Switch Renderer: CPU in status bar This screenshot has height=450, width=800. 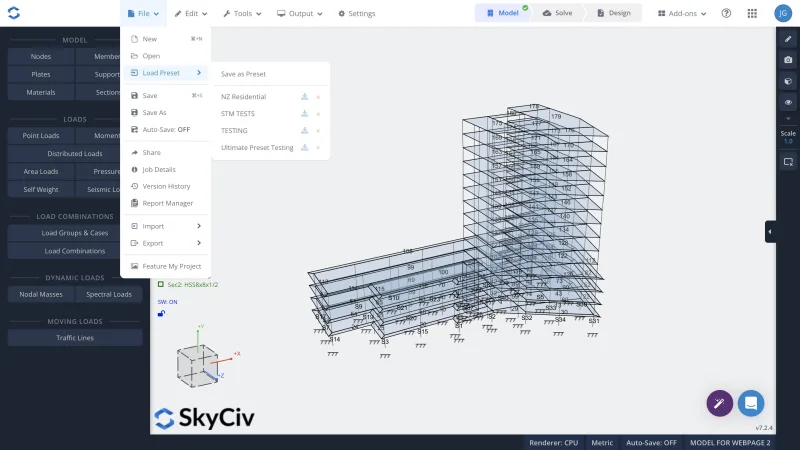point(553,443)
